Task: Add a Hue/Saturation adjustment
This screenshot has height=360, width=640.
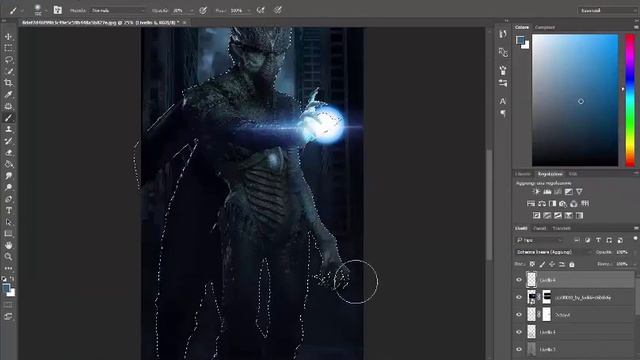Action: 531,203
